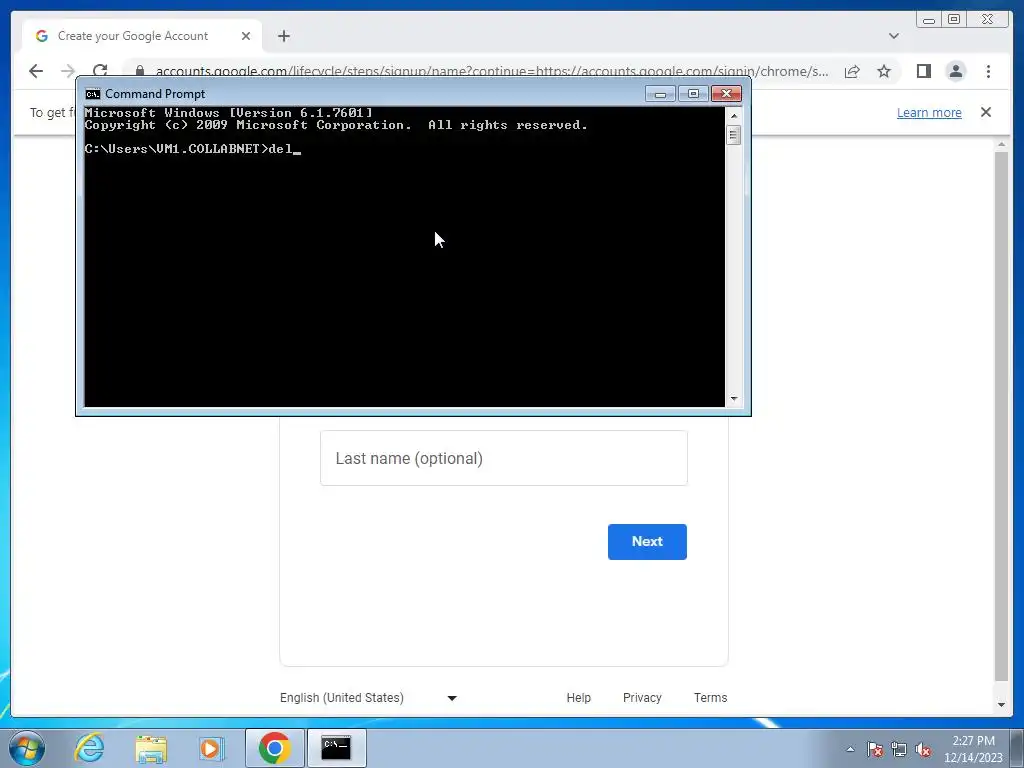
Task: Click the Chrome address bar URL
Action: tap(492, 71)
